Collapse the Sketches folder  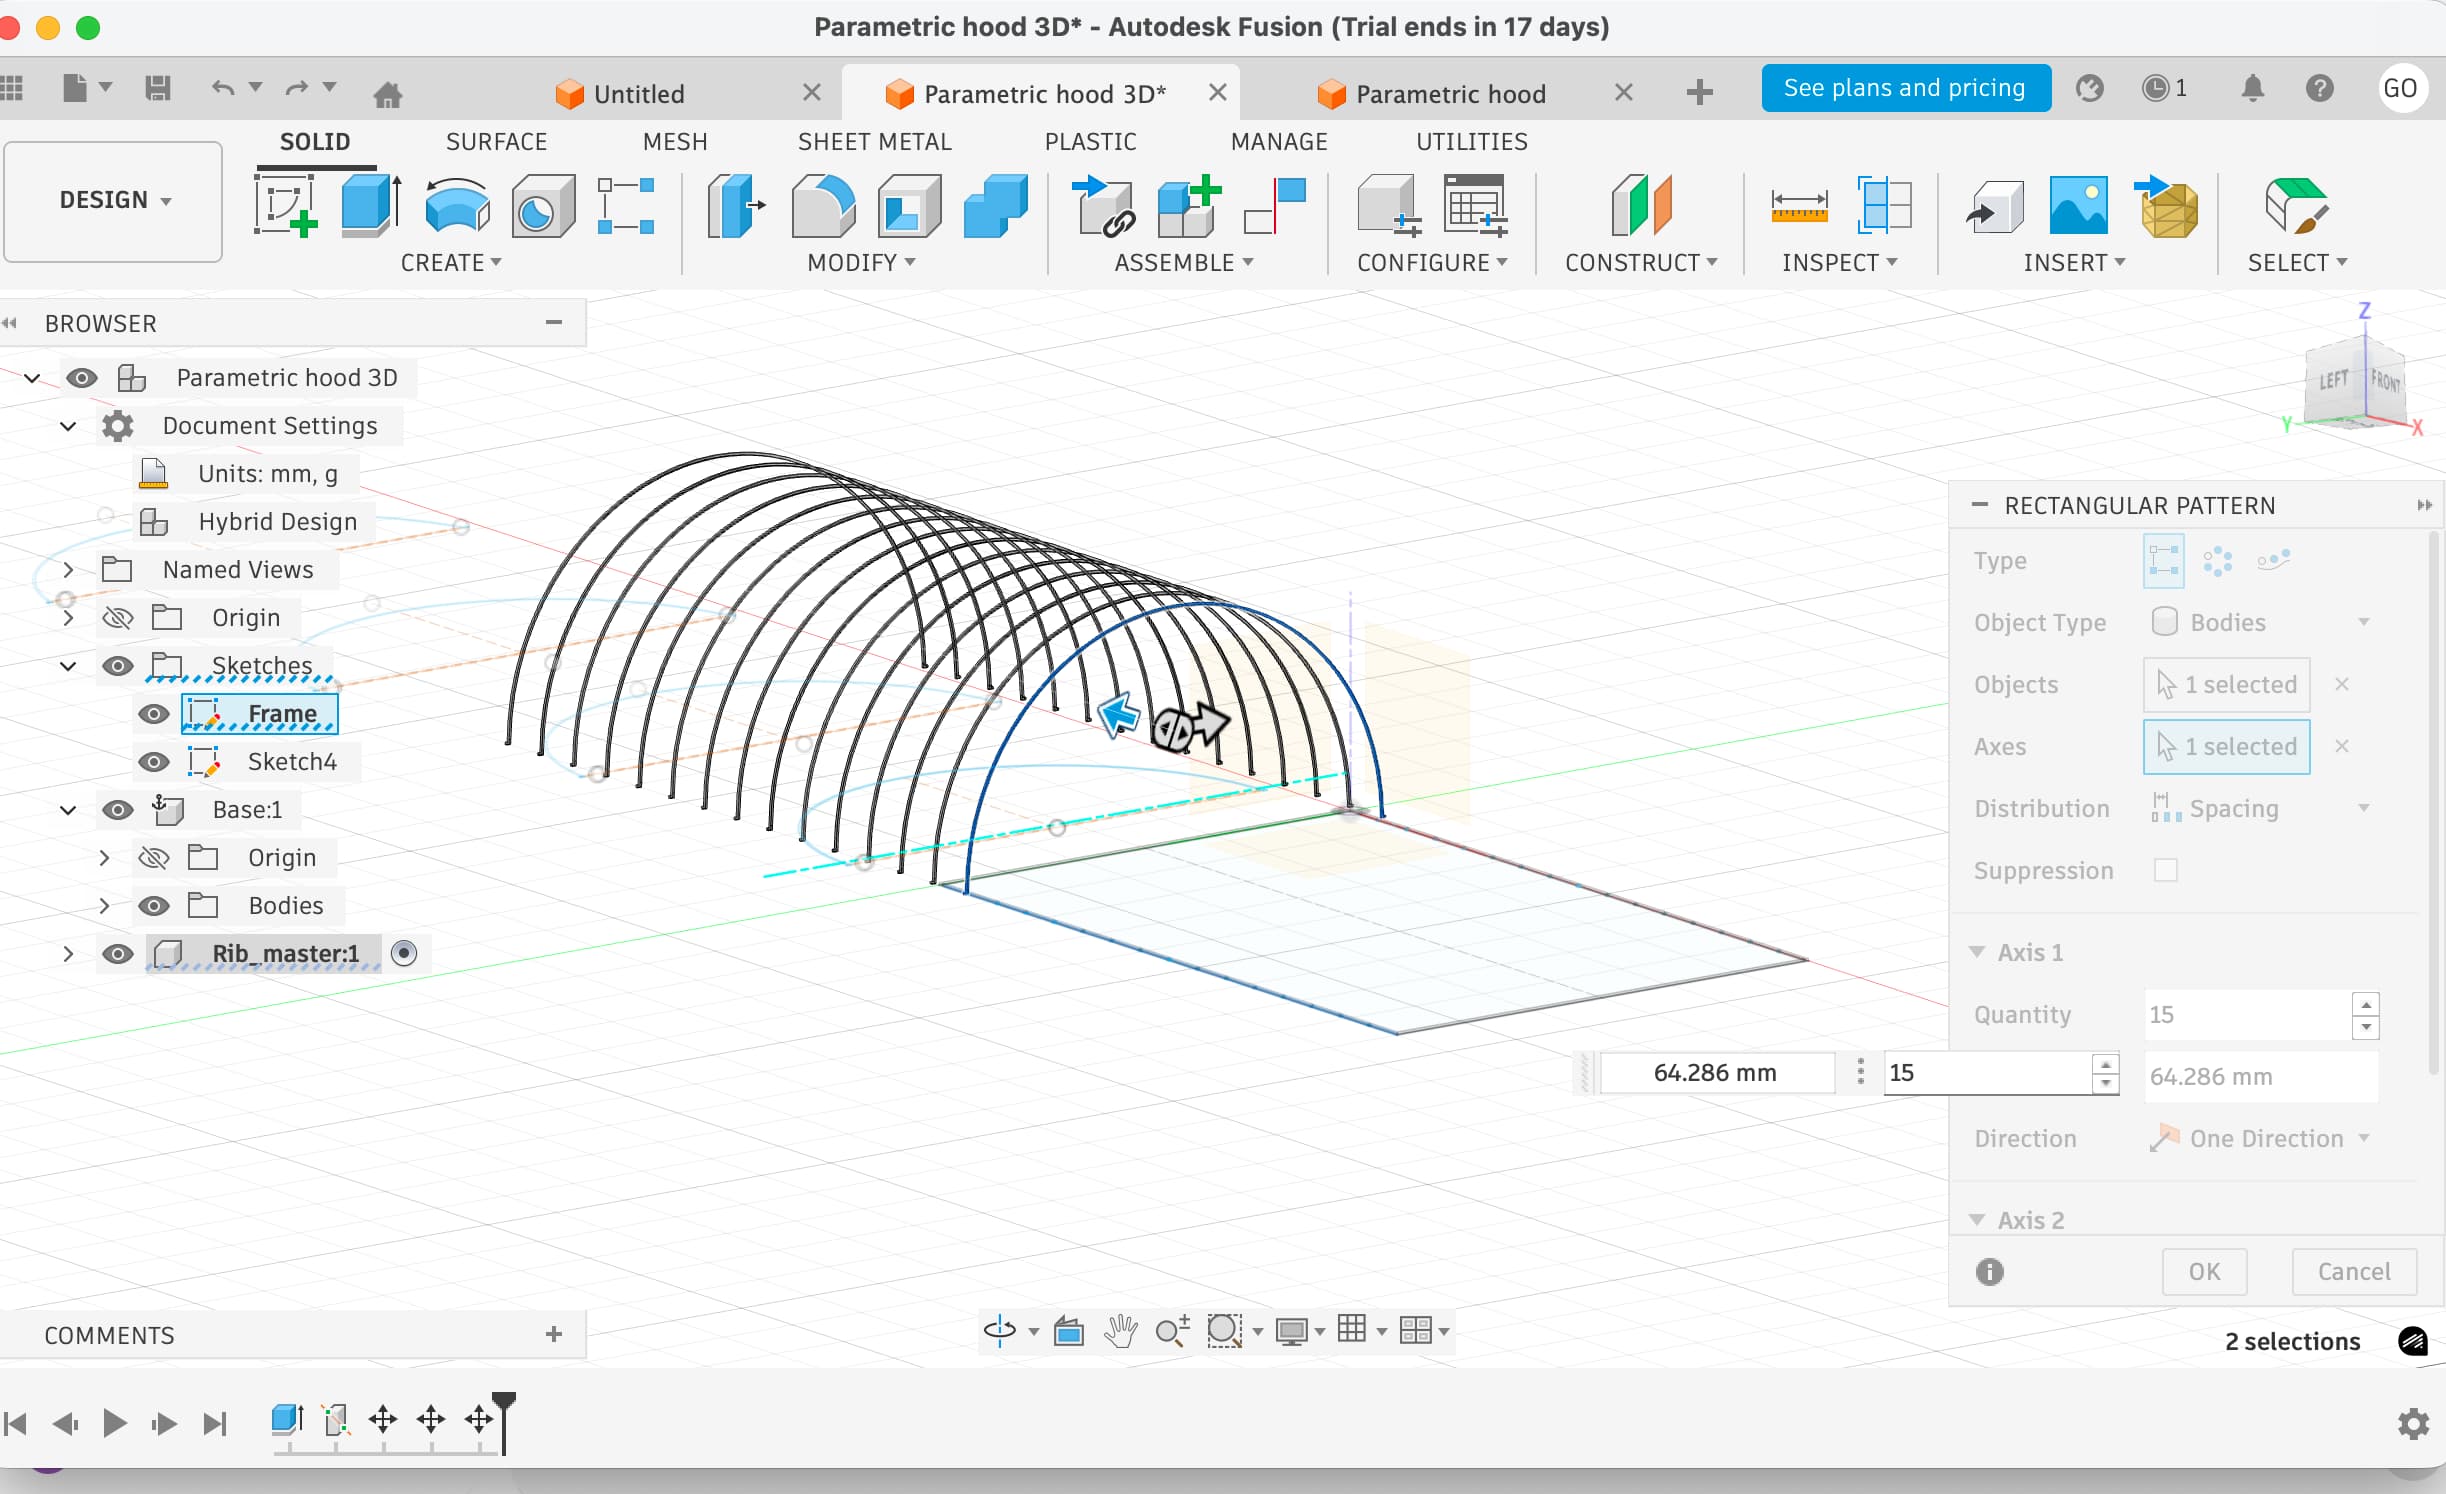[x=68, y=666]
